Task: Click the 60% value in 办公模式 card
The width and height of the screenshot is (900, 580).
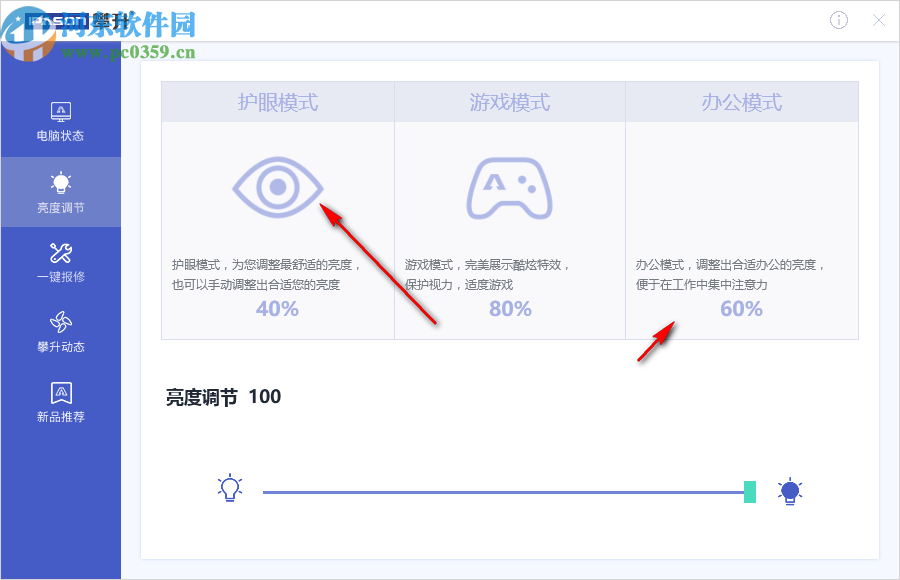Action: [741, 309]
